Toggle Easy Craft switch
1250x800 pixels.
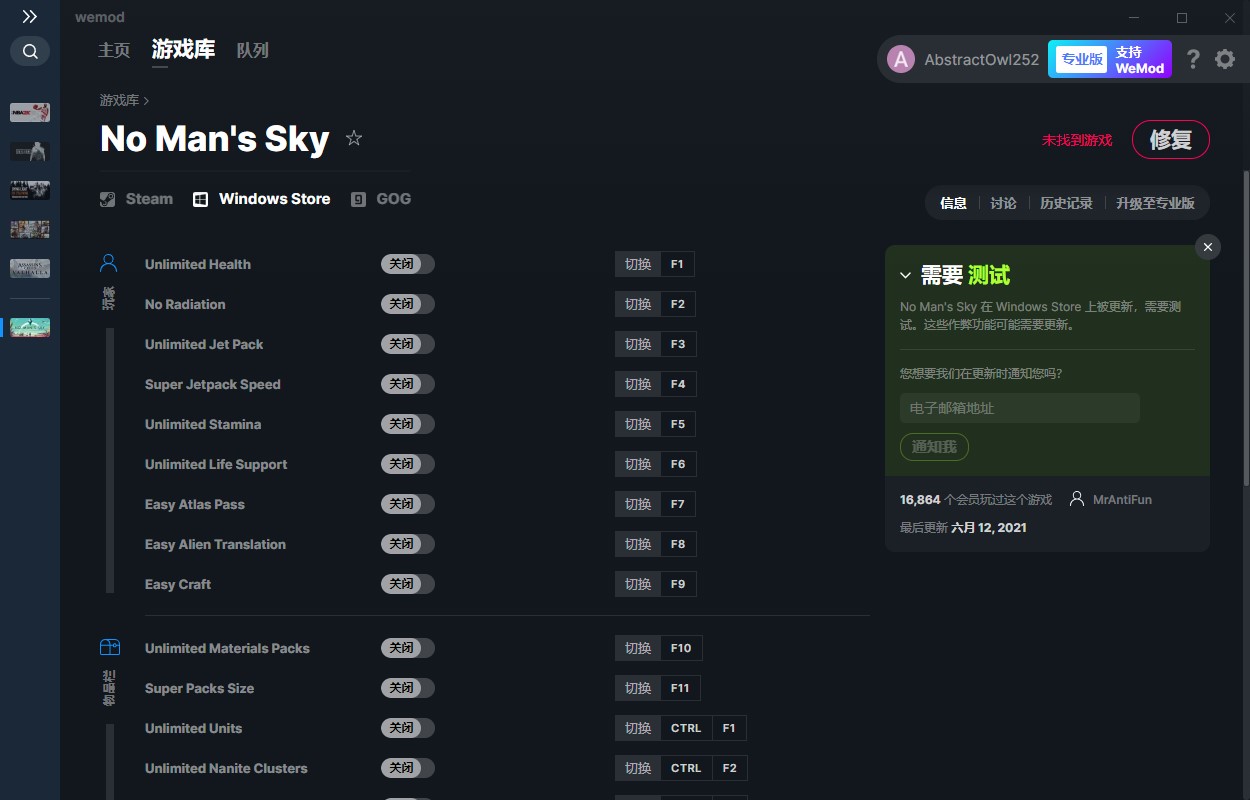click(408, 584)
